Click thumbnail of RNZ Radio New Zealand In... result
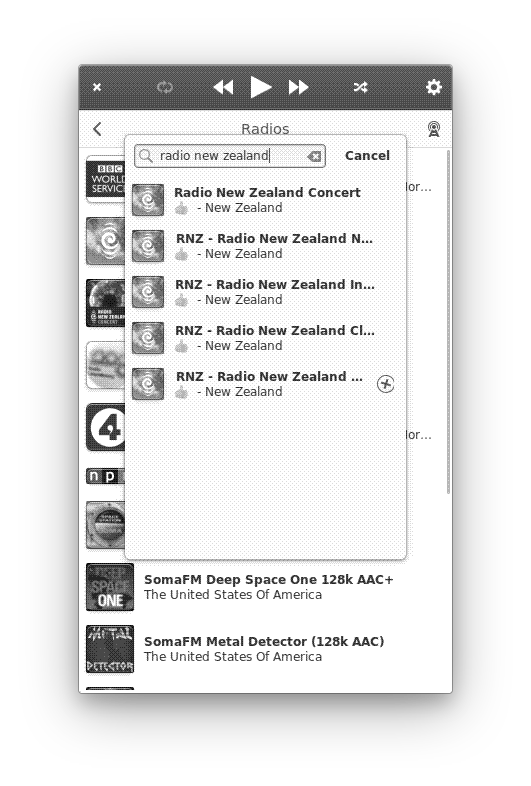This screenshot has height=786, width=531. coord(148,292)
